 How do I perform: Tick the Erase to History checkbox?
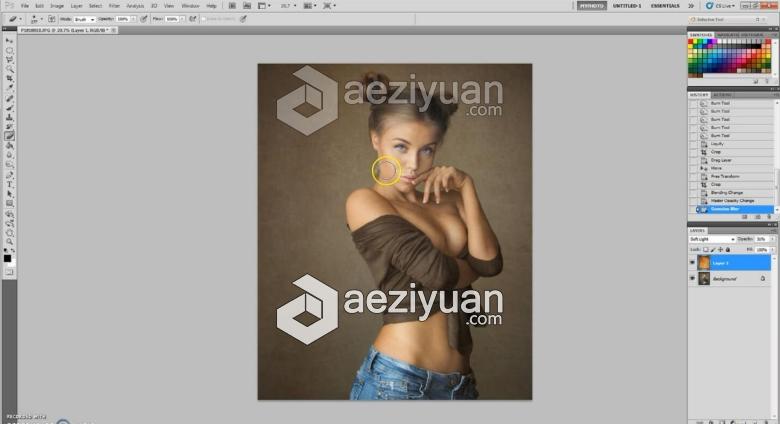click(203, 19)
